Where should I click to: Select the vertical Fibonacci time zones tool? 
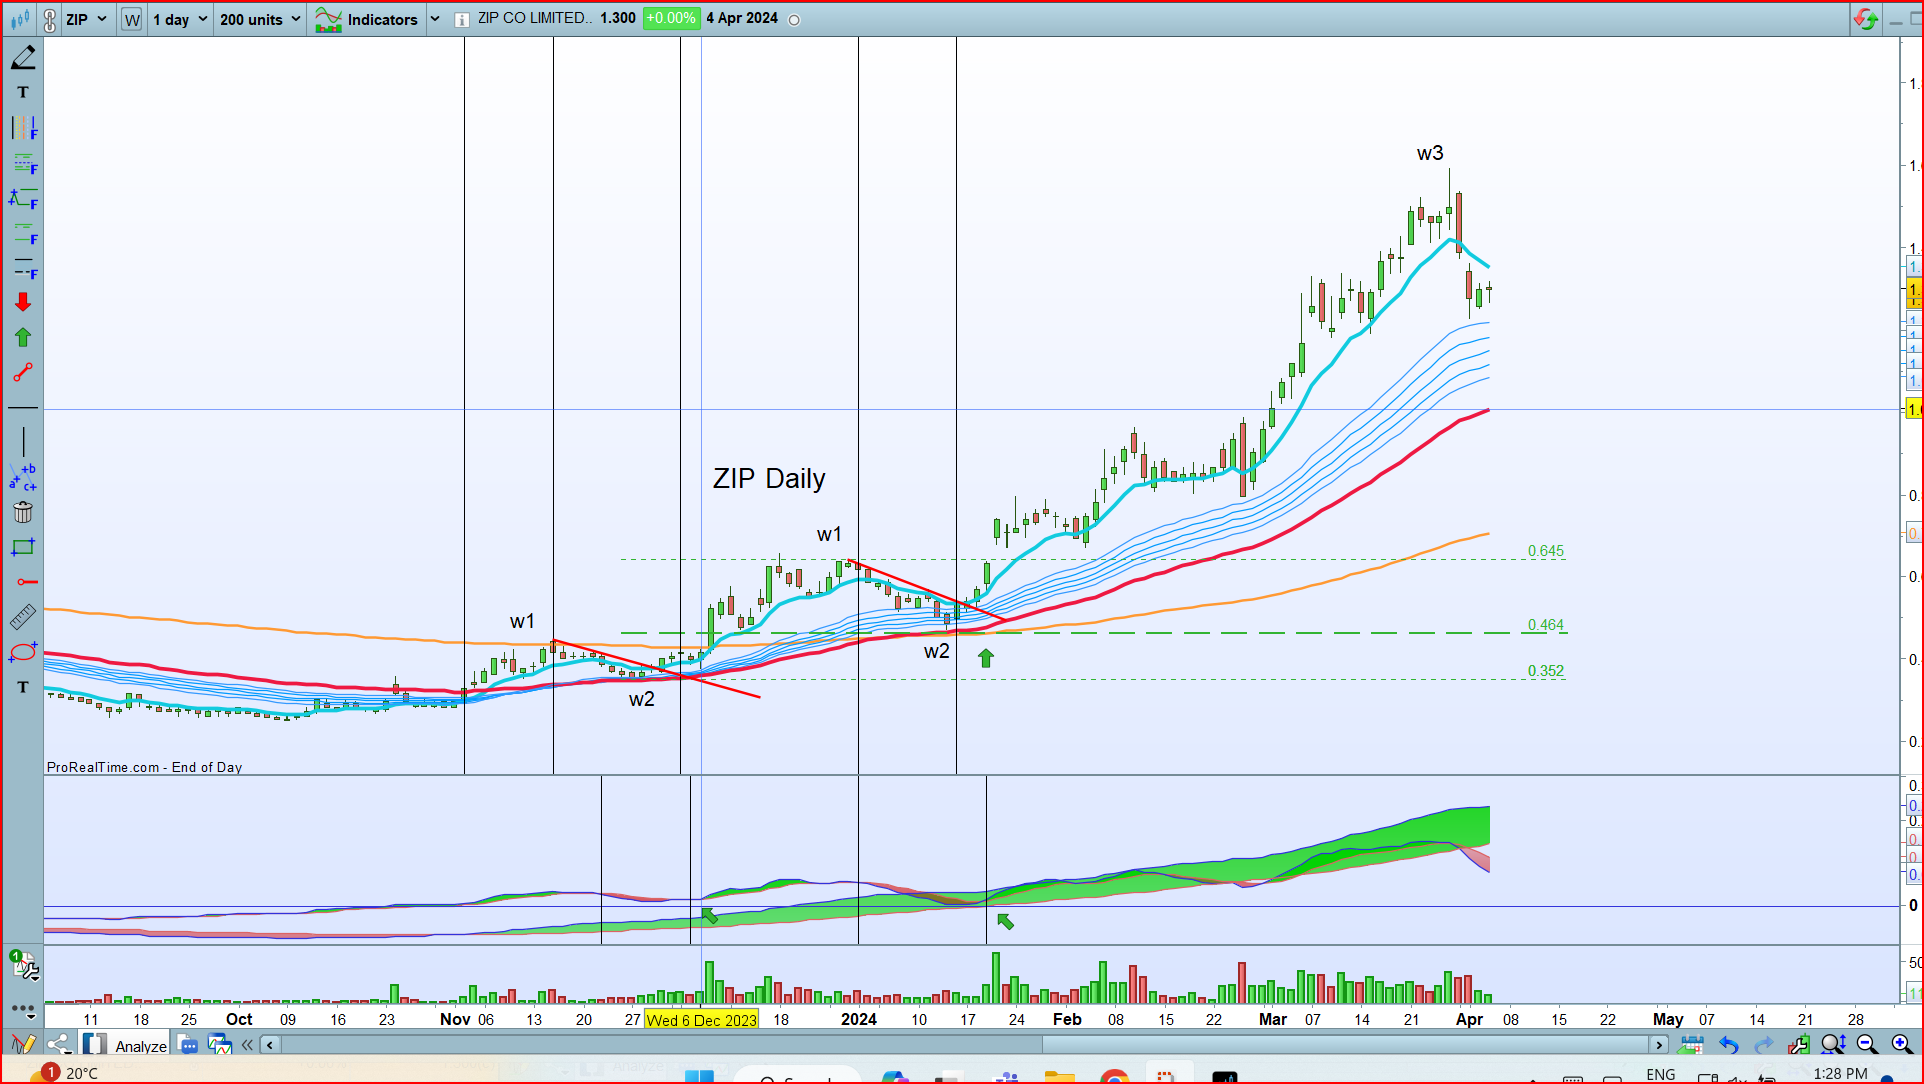coord(23,128)
